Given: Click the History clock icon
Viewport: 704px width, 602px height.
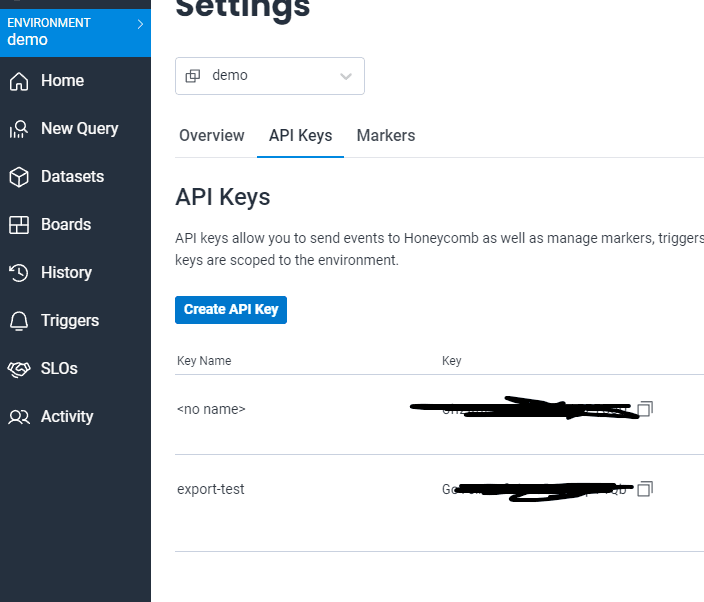Looking at the screenshot, I should pos(18,273).
